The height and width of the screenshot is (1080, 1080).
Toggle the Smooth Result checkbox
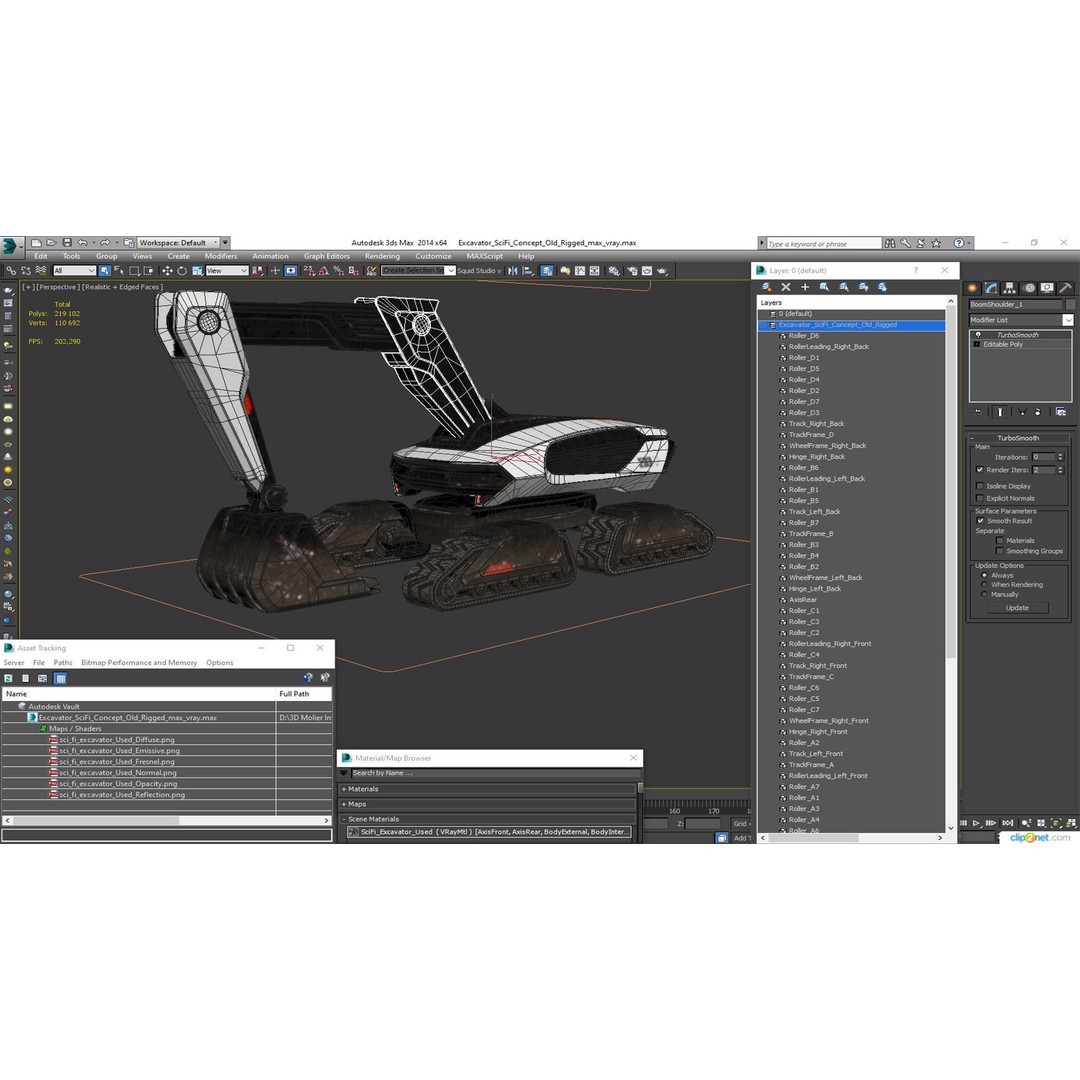(x=980, y=521)
